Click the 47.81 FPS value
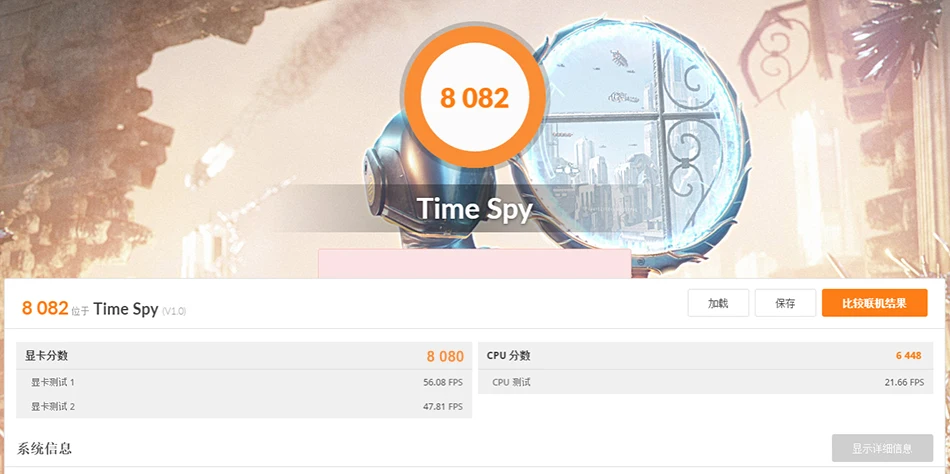Screen dimensions: 950x474 click(x=443, y=406)
